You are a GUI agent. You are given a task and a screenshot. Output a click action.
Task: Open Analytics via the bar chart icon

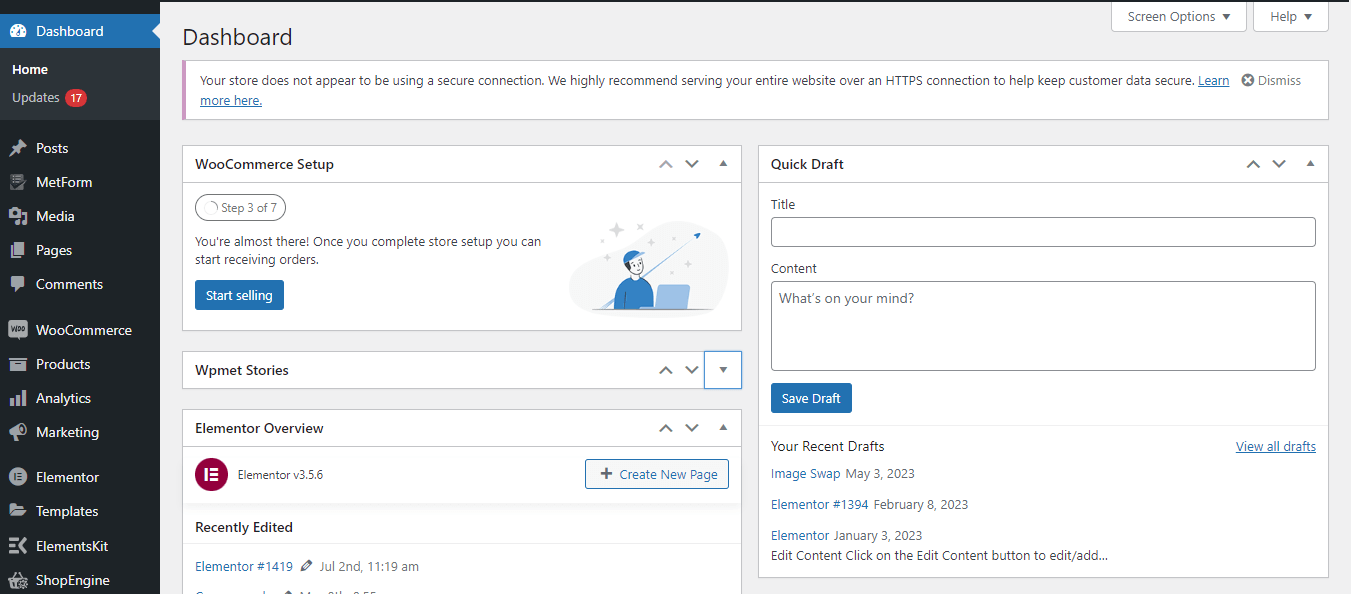(x=18, y=398)
